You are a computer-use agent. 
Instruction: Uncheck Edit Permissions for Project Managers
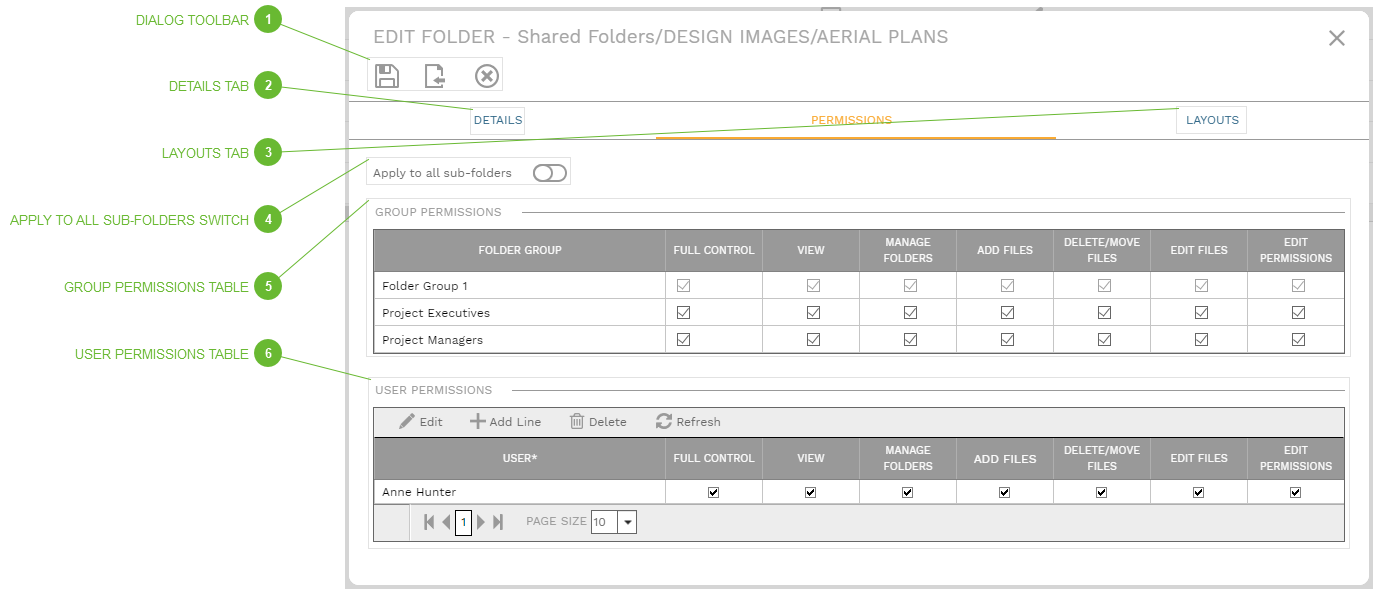coord(1298,340)
